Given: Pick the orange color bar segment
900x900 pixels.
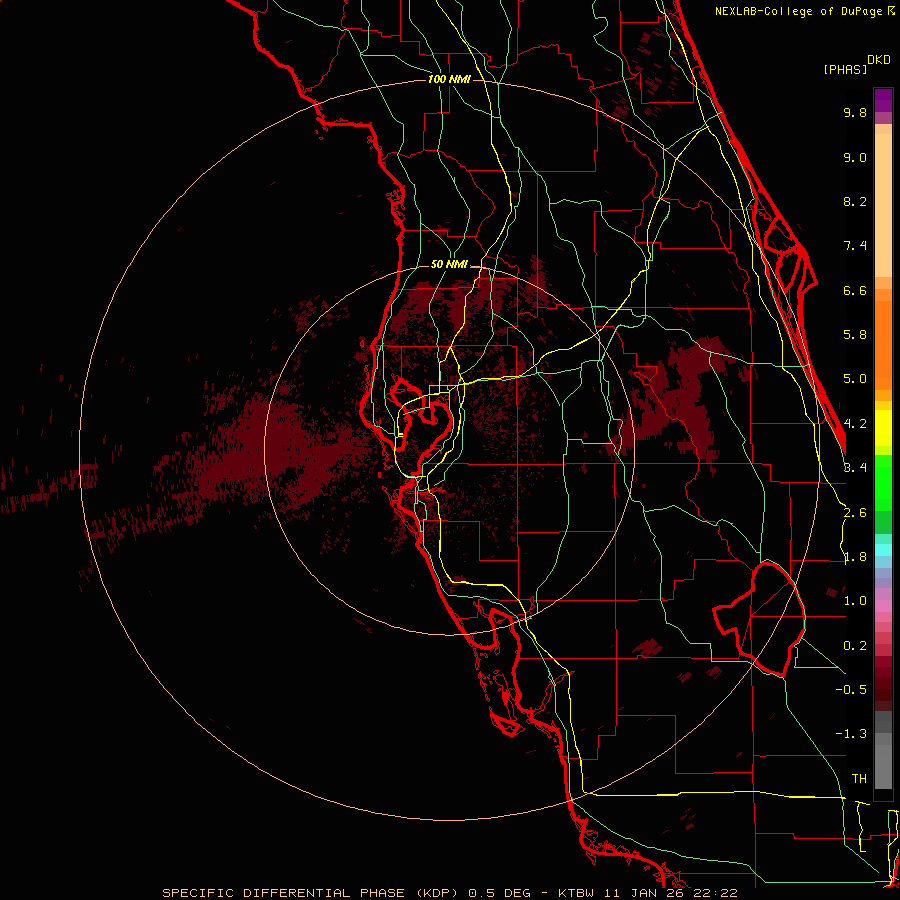Looking at the screenshot, I should coord(883,346).
